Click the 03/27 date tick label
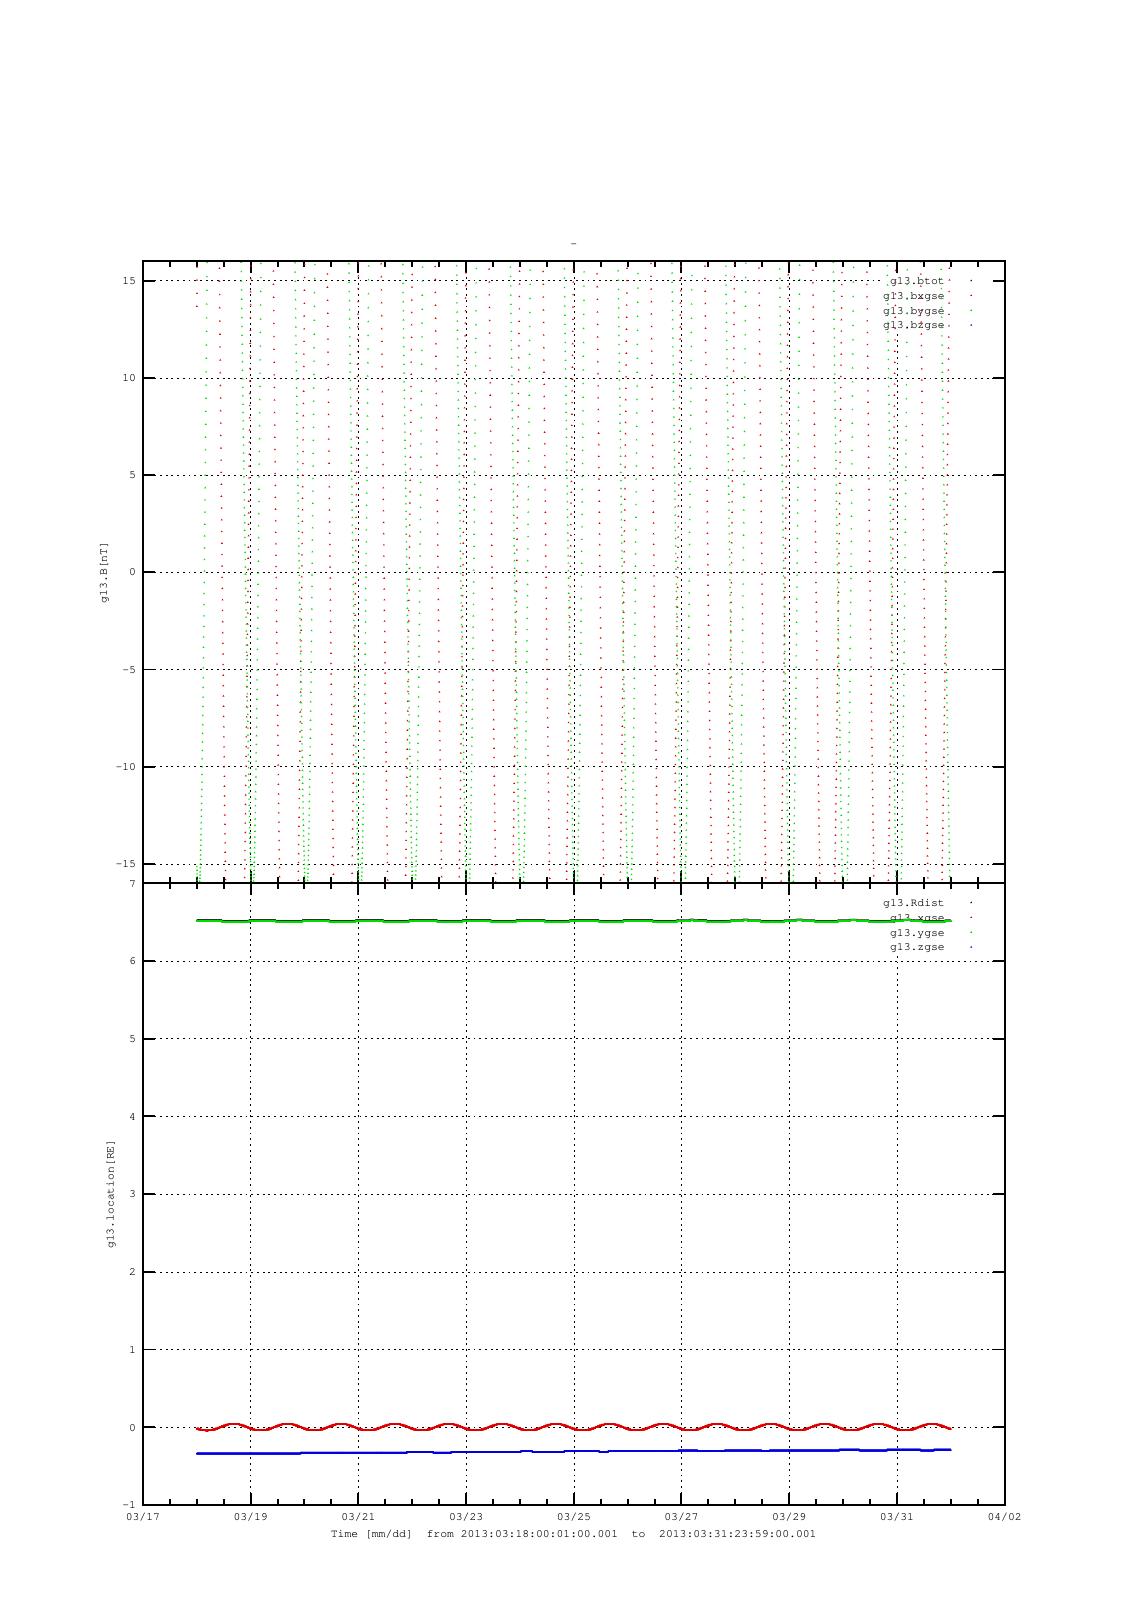The height and width of the screenshot is (1600, 1131). [681, 1517]
